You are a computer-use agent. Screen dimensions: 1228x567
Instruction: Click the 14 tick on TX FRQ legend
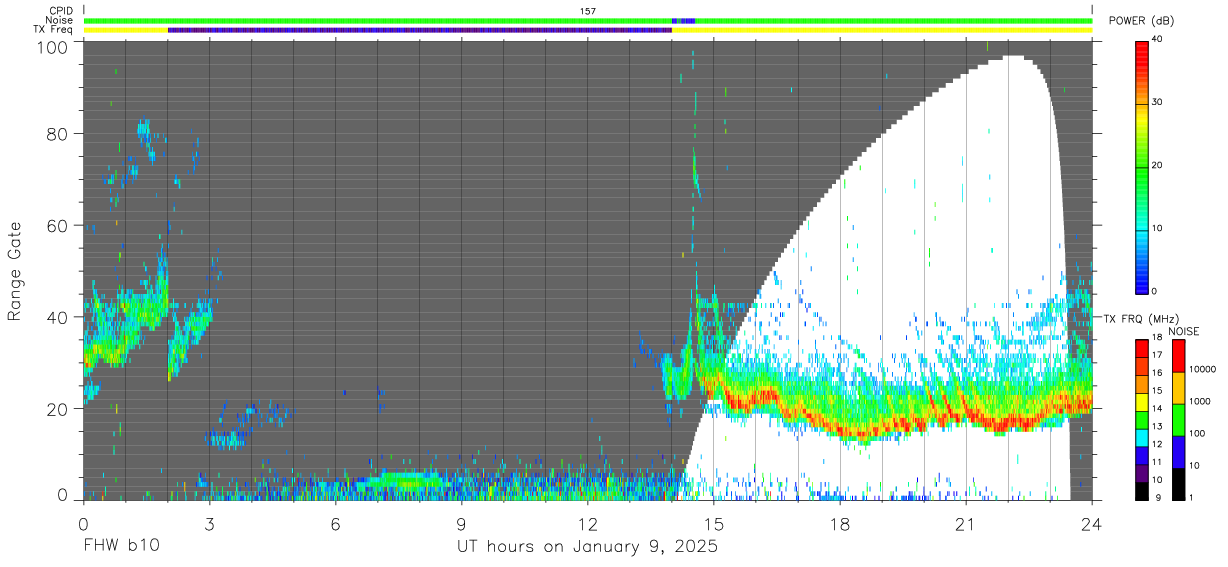click(1156, 408)
